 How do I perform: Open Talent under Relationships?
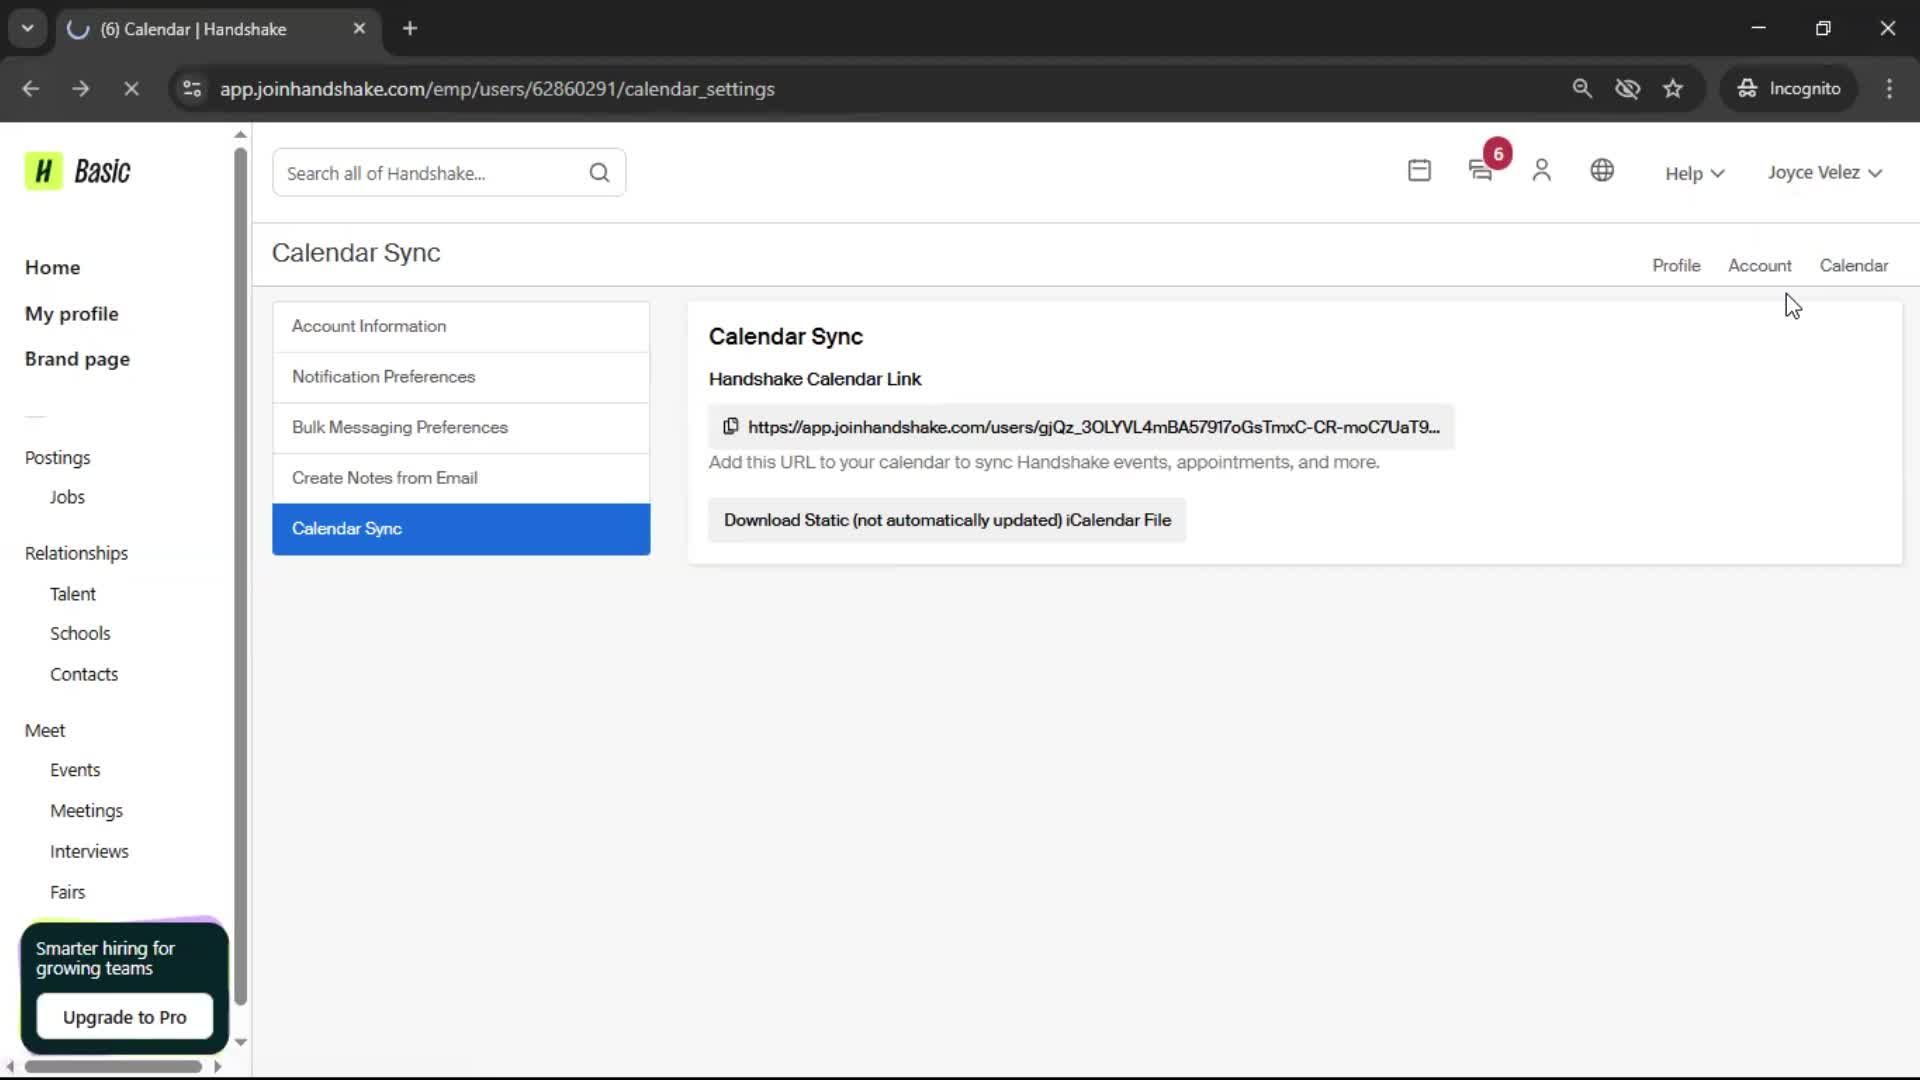tap(73, 594)
